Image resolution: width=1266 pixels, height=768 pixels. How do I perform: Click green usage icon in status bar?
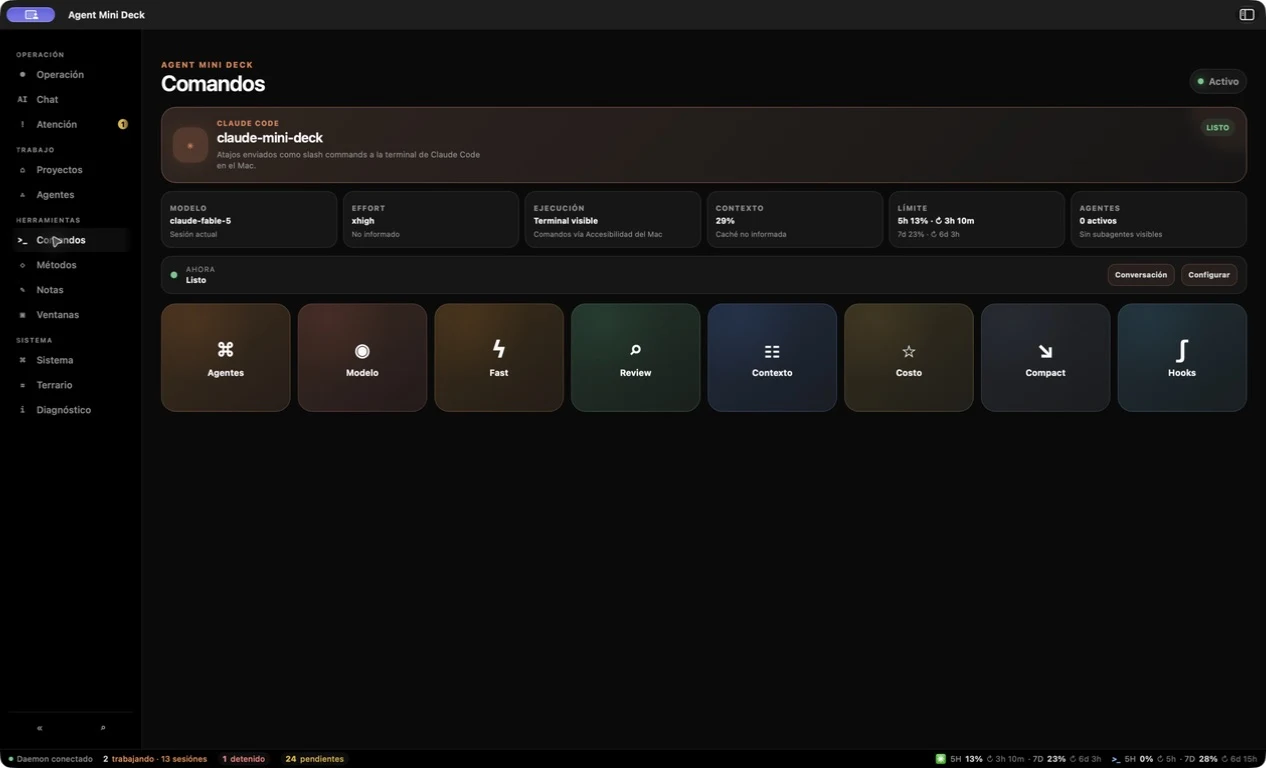click(x=940, y=759)
